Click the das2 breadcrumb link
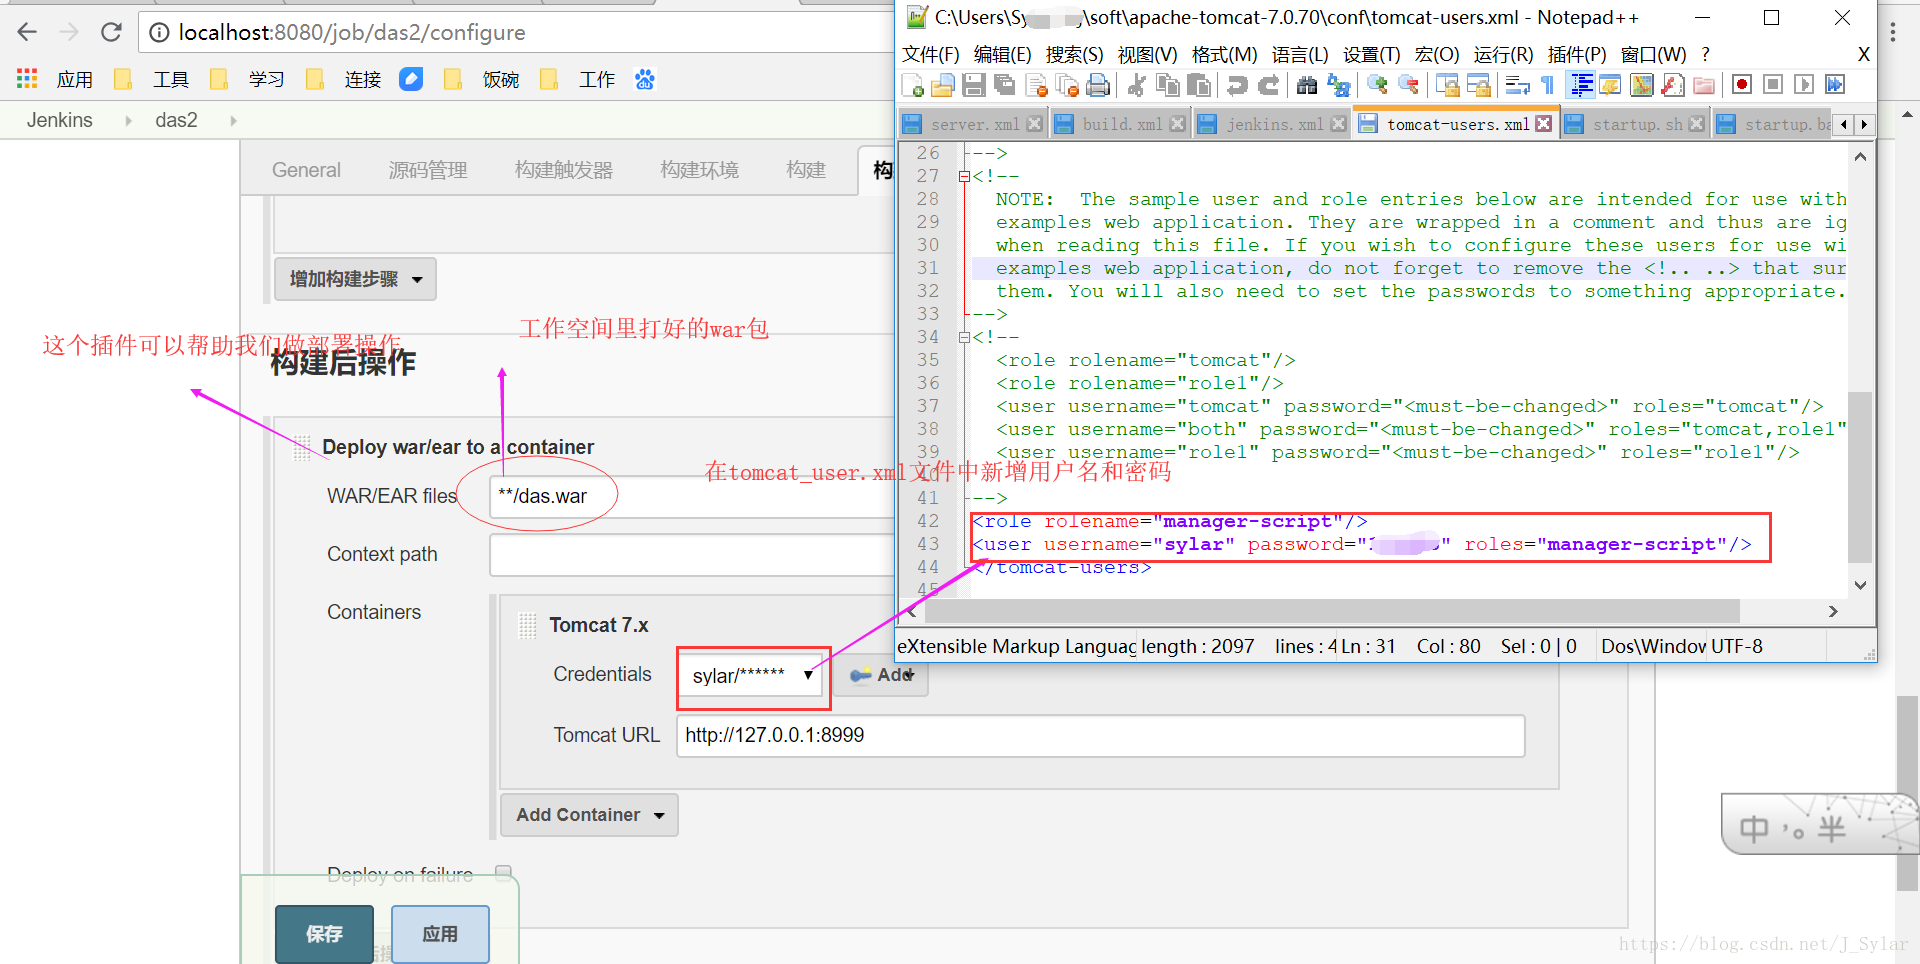The width and height of the screenshot is (1920, 964). pos(176,120)
